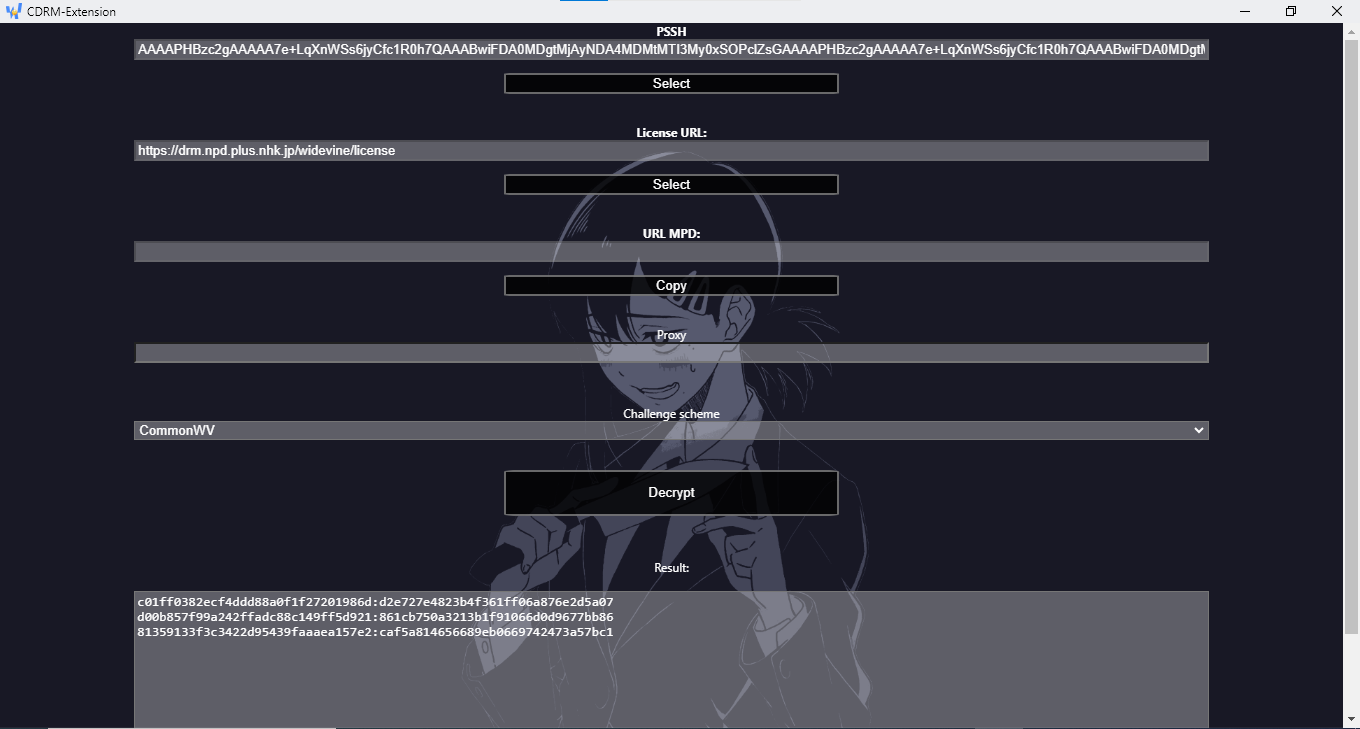Minimize the CDRM-Extension window

click(x=1245, y=11)
